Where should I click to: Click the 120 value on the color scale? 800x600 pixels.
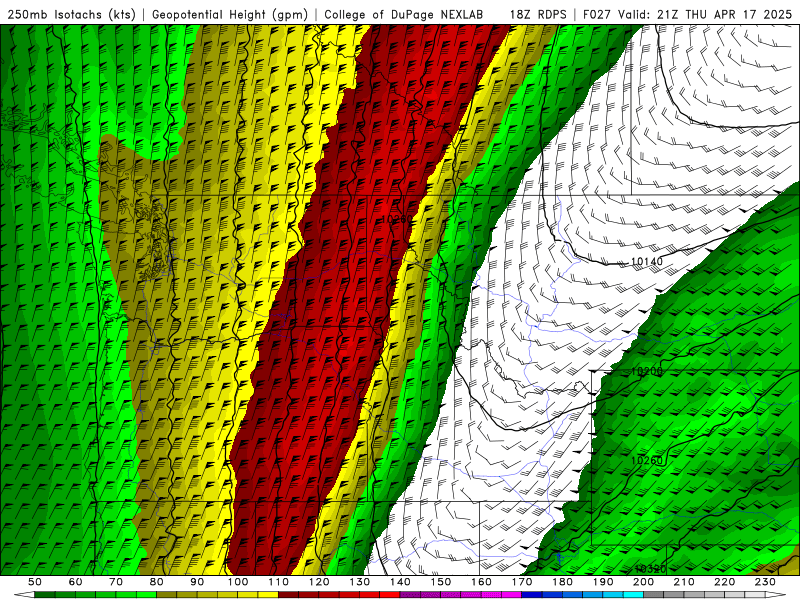click(319, 582)
